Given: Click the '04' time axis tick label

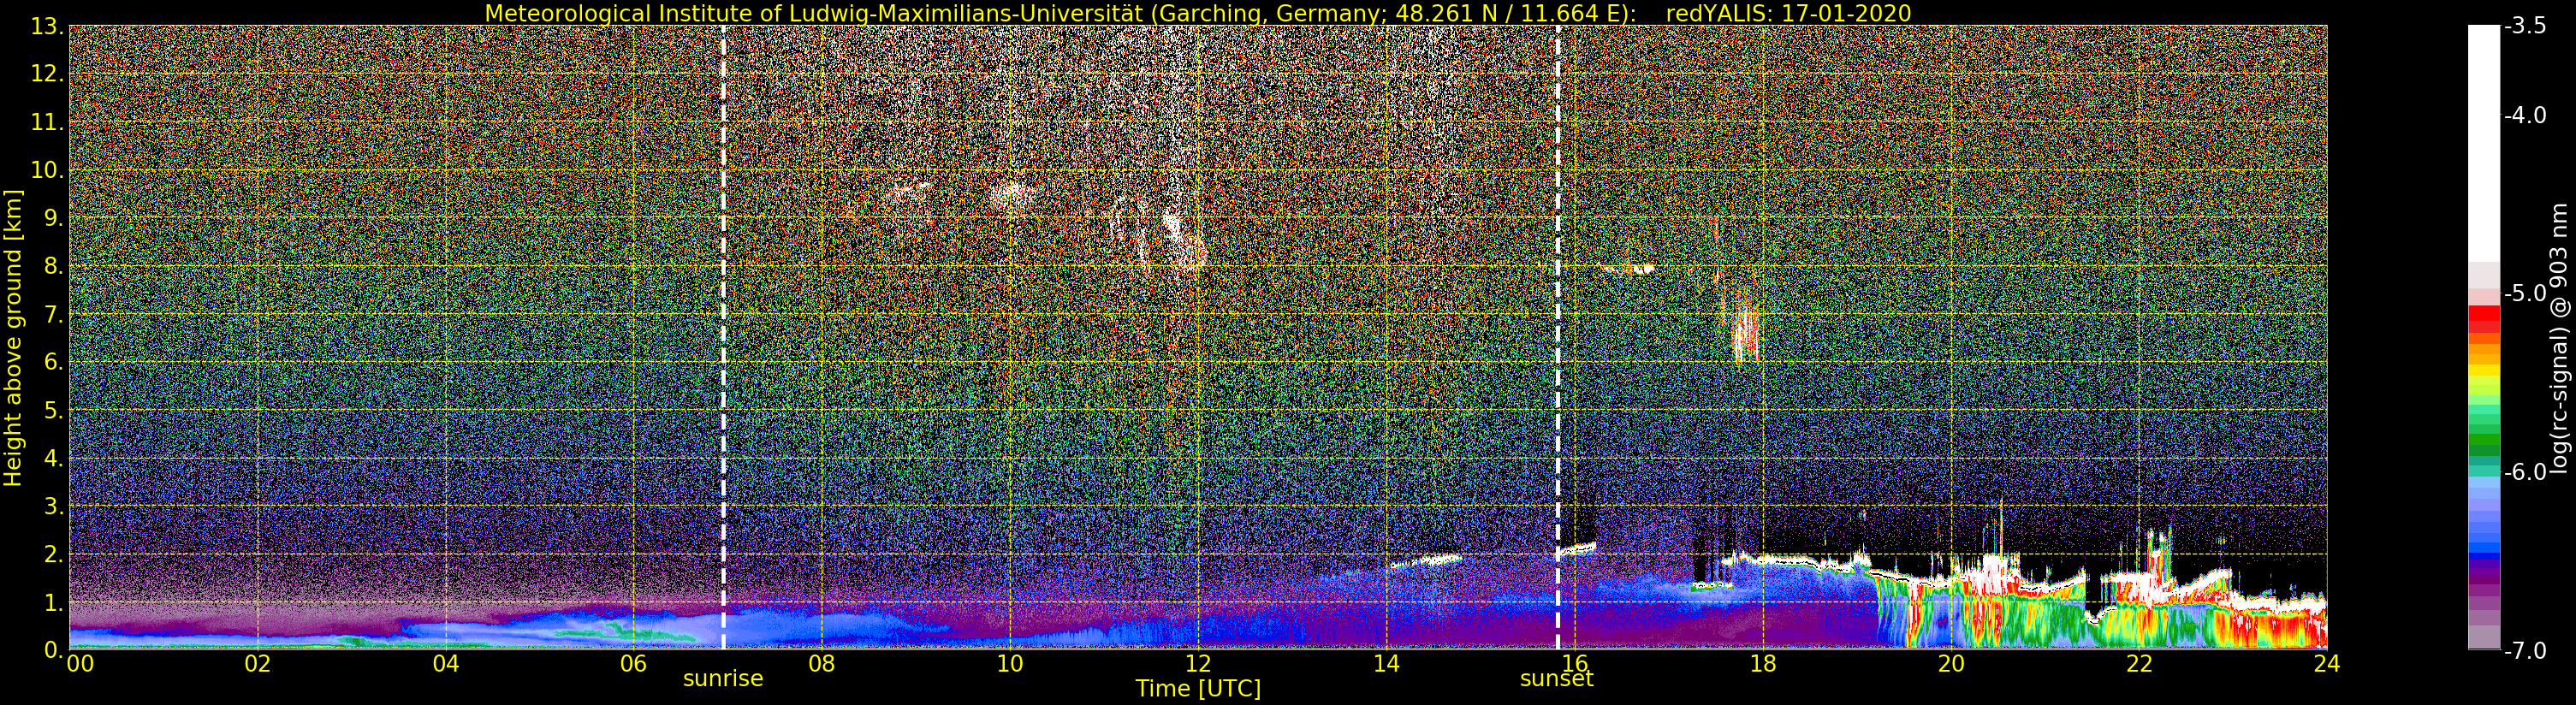Looking at the screenshot, I should pos(445,663).
